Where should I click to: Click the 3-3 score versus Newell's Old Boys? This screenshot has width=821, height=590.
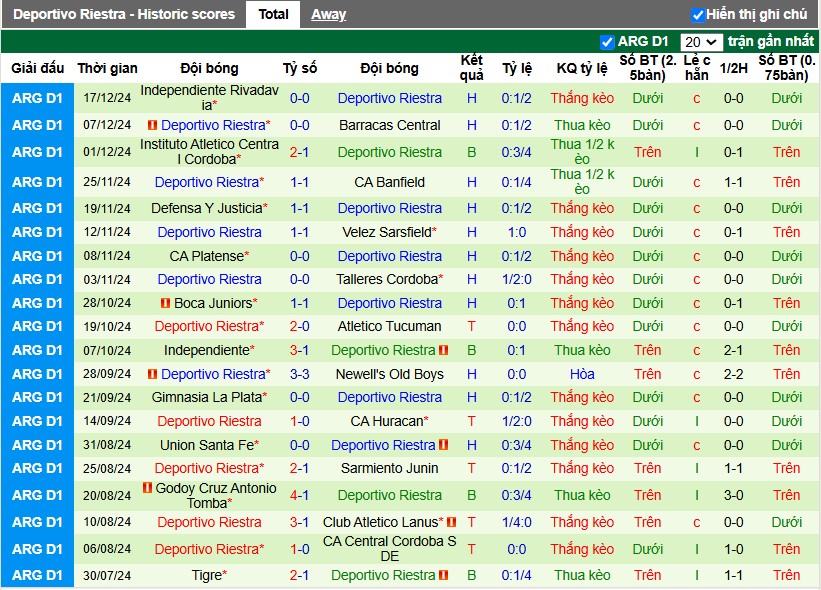click(x=299, y=374)
